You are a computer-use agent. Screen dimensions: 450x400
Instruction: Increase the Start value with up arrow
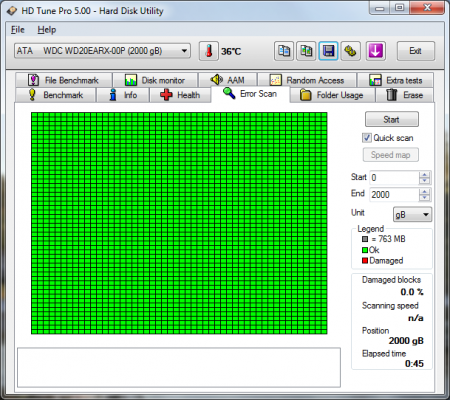click(425, 174)
